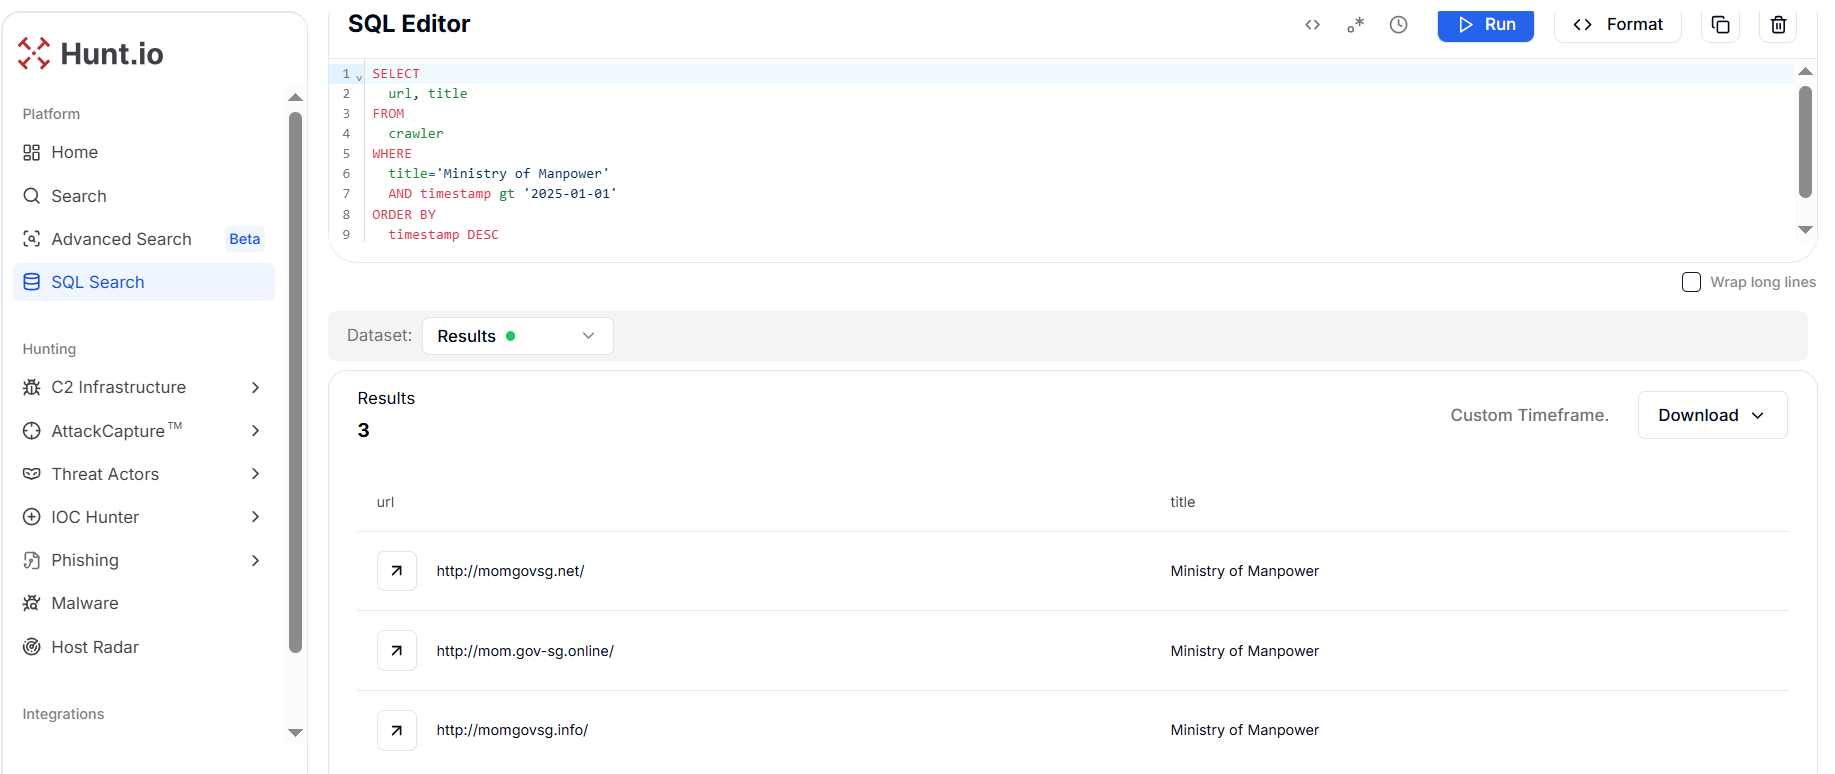The width and height of the screenshot is (1835, 774).
Task: Click the query history clock icon
Action: 1398,25
